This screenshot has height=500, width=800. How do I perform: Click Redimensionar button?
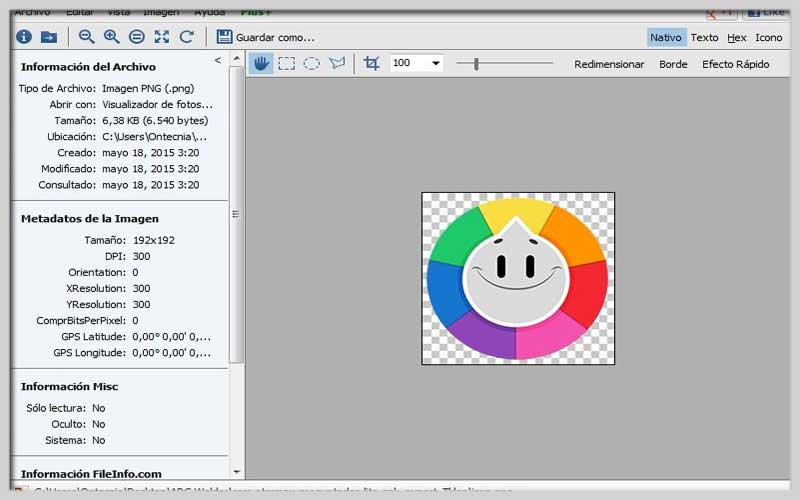[609, 64]
